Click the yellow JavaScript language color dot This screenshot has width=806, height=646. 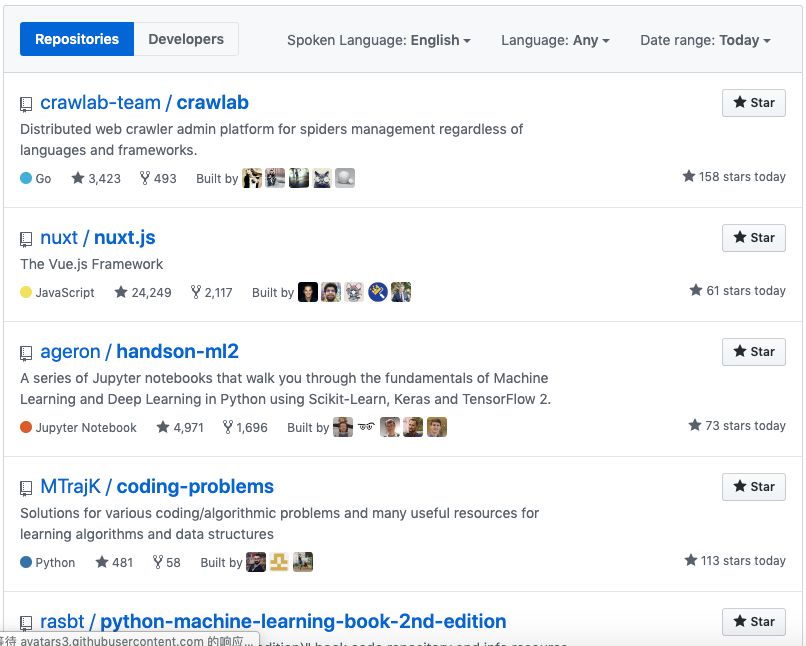coord(26,292)
